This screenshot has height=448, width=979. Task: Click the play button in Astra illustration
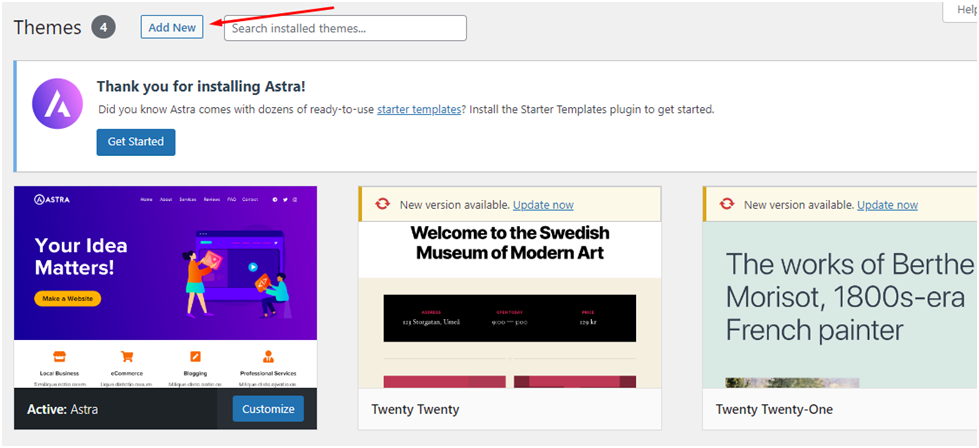pos(252,267)
